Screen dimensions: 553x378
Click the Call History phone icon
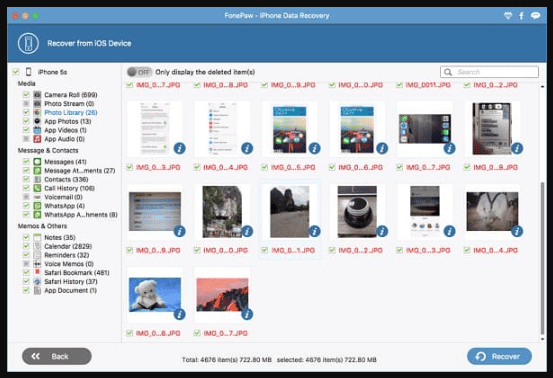[x=37, y=188]
